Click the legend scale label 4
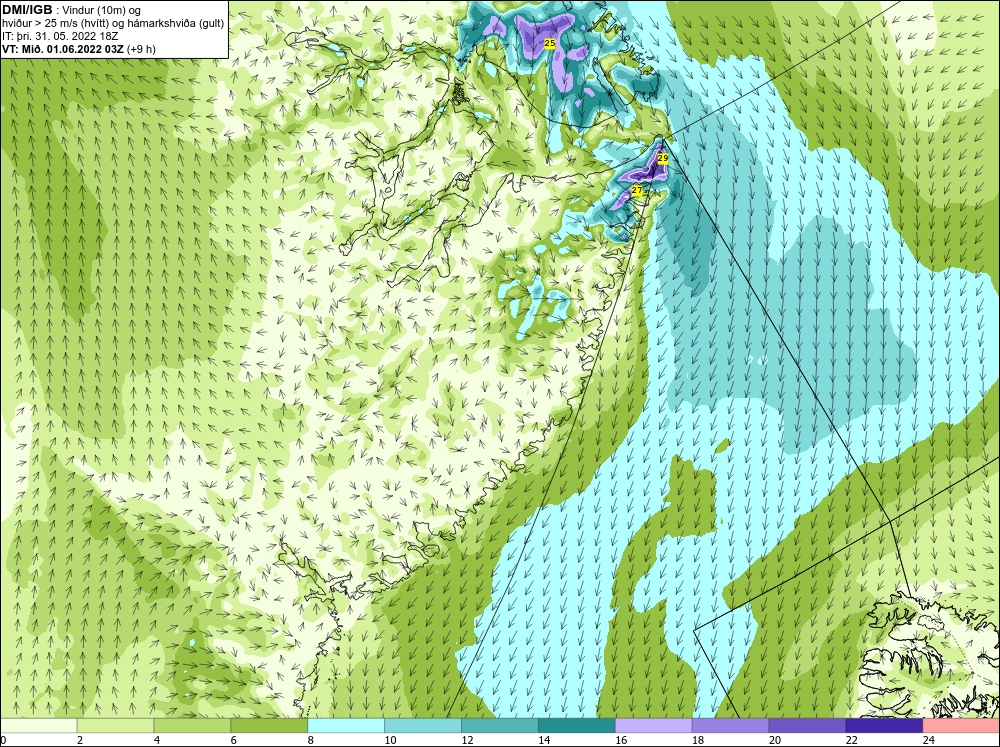This screenshot has width=1000, height=747. point(157,740)
